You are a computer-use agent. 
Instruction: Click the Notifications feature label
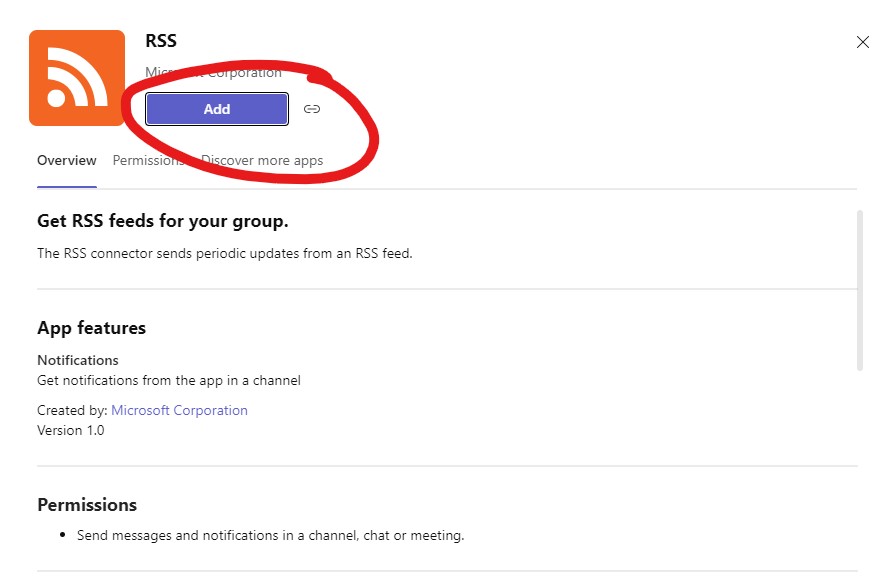click(x=77, y=360)
